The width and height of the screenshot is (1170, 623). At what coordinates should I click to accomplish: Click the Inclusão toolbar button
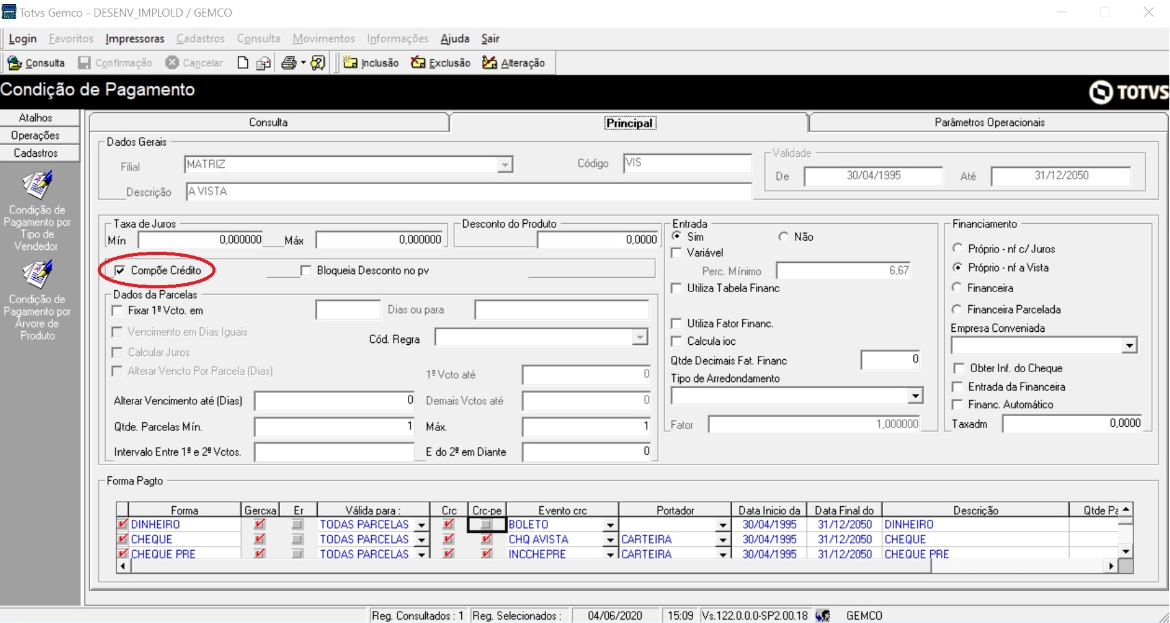(371, 63)
